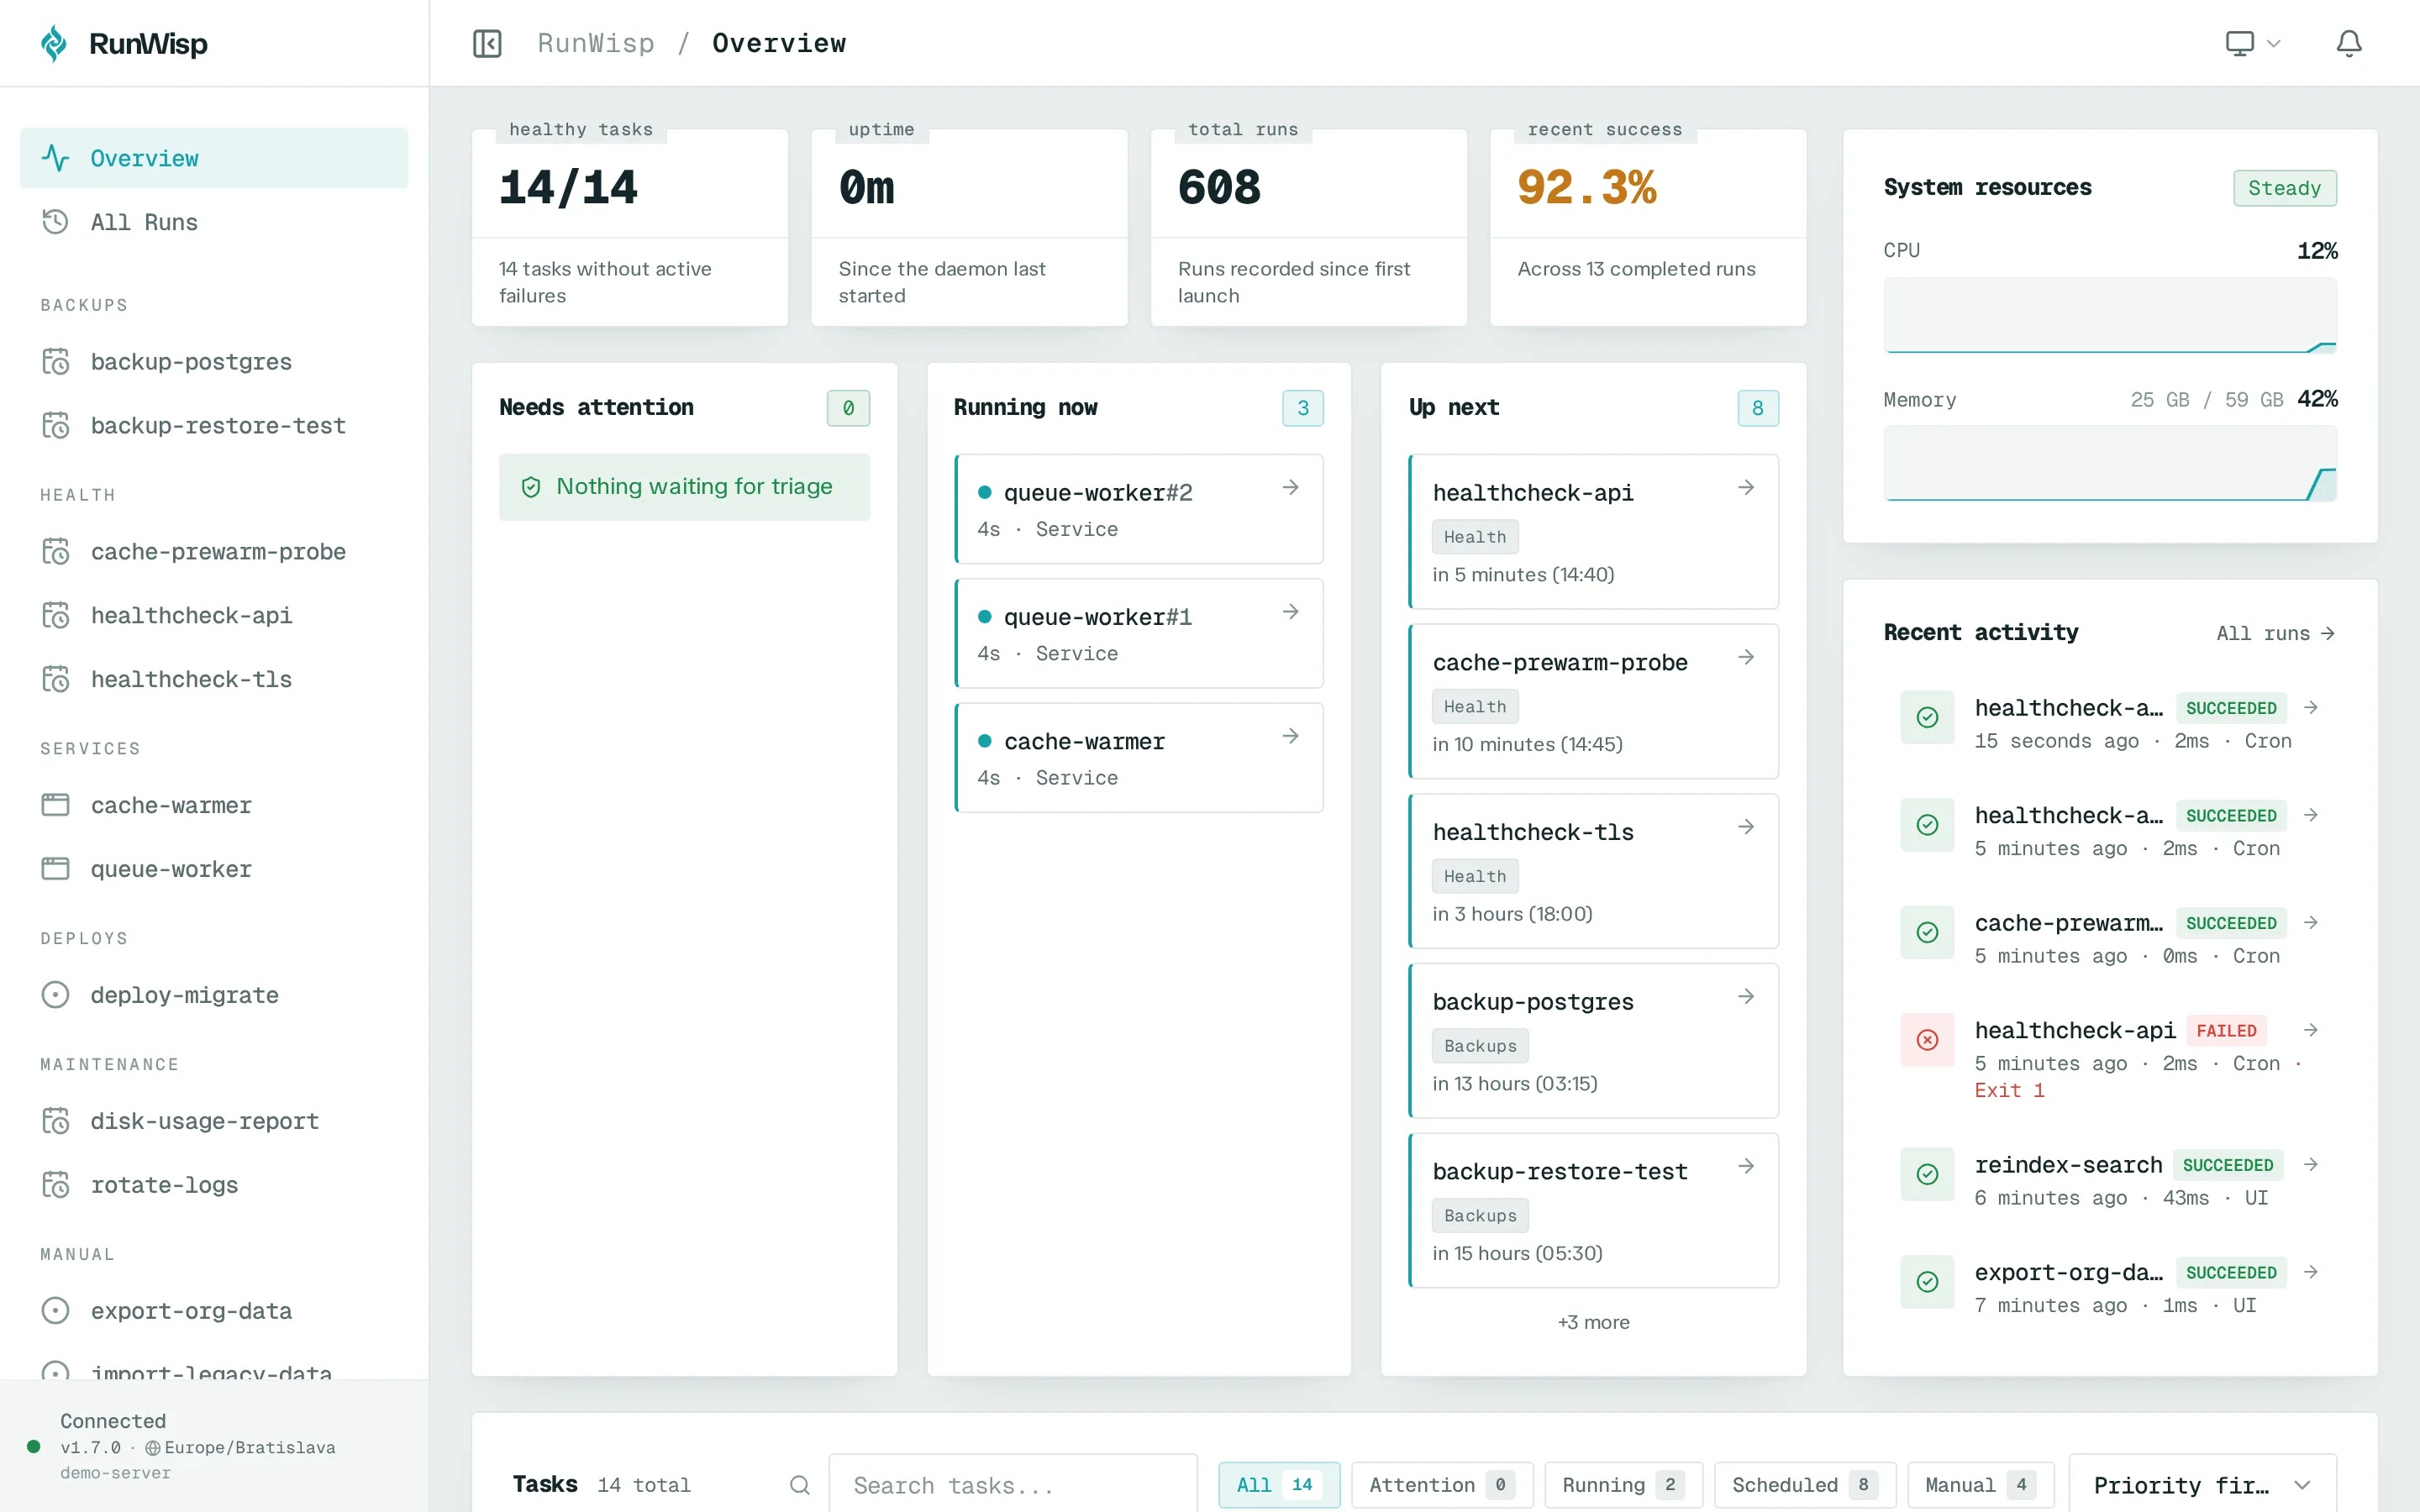
Task: Open notifications bell
Action: pos(2348,43)
